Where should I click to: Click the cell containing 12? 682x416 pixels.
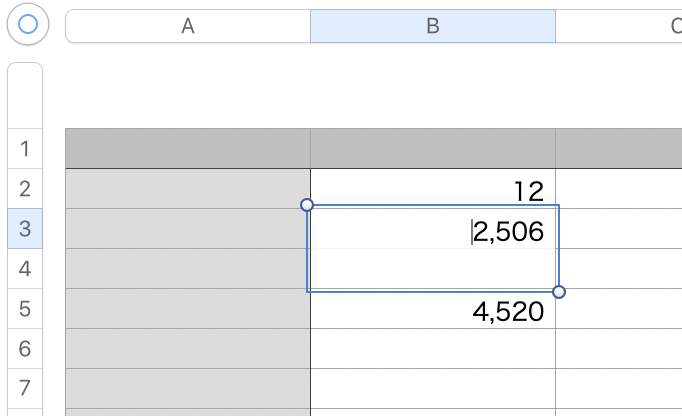point(432,189)
